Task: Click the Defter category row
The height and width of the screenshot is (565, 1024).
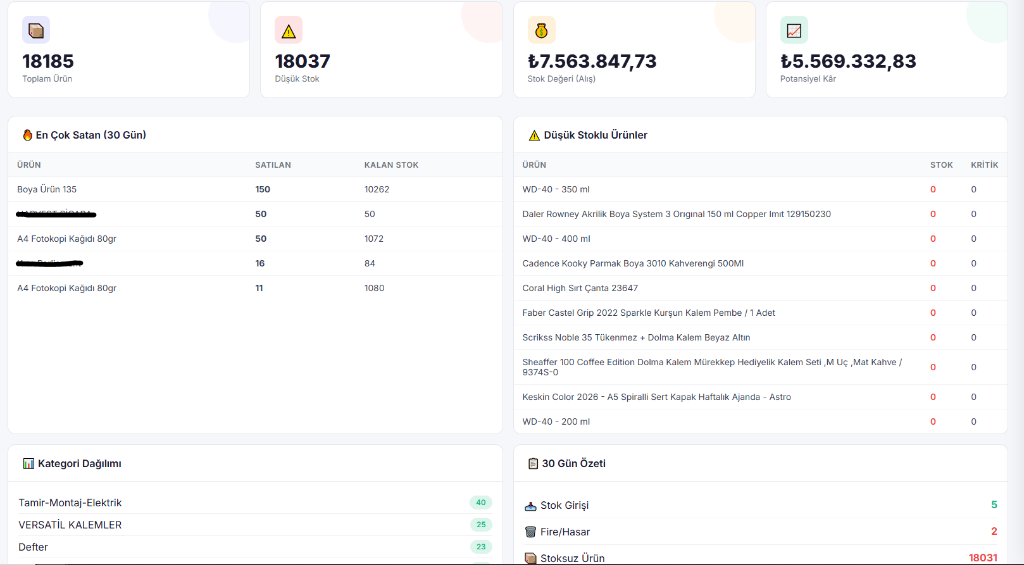Action: click(x=255, y=547)
